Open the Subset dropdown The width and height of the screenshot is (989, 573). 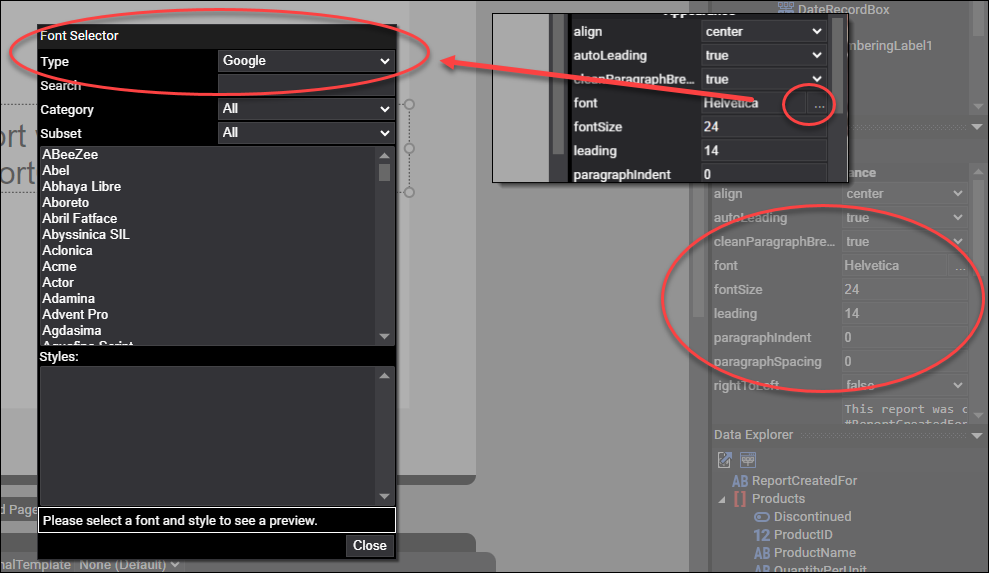coord(306,133)
